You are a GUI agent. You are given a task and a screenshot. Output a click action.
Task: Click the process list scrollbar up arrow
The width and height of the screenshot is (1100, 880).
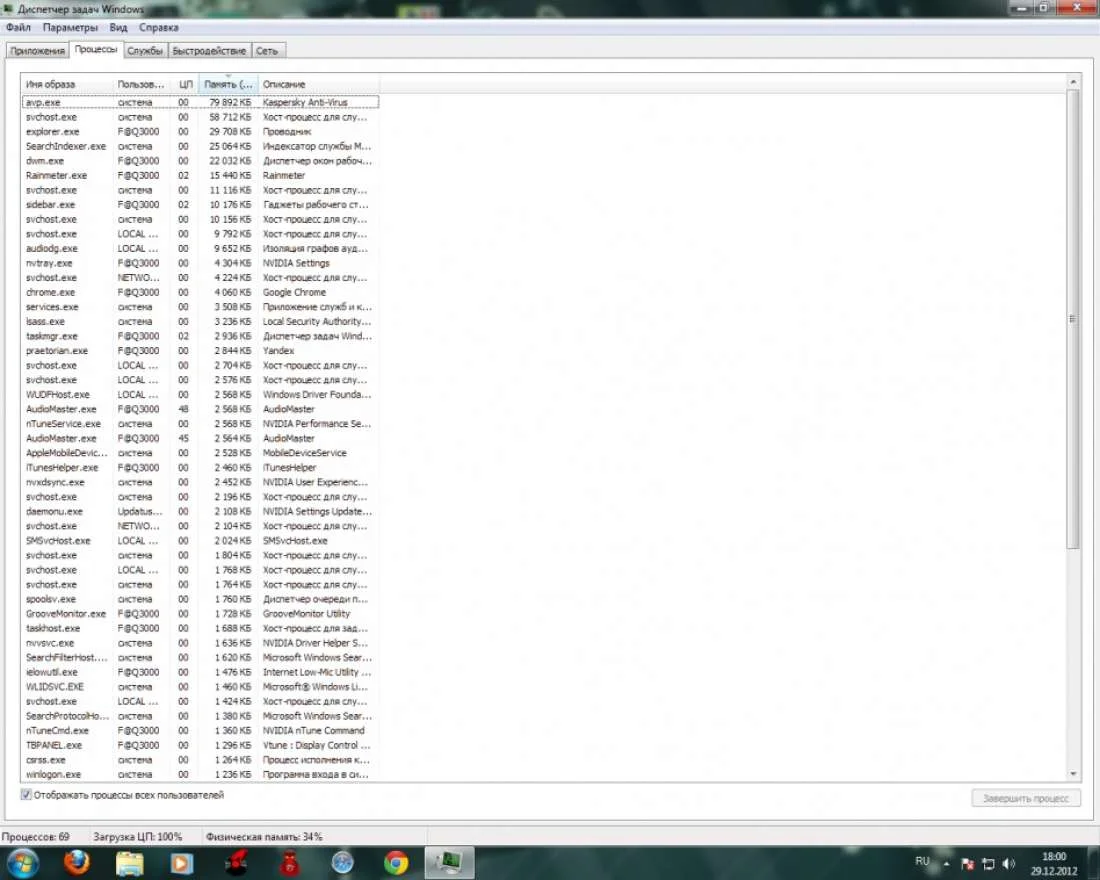pyautogui.click(x=1073, y=82)
